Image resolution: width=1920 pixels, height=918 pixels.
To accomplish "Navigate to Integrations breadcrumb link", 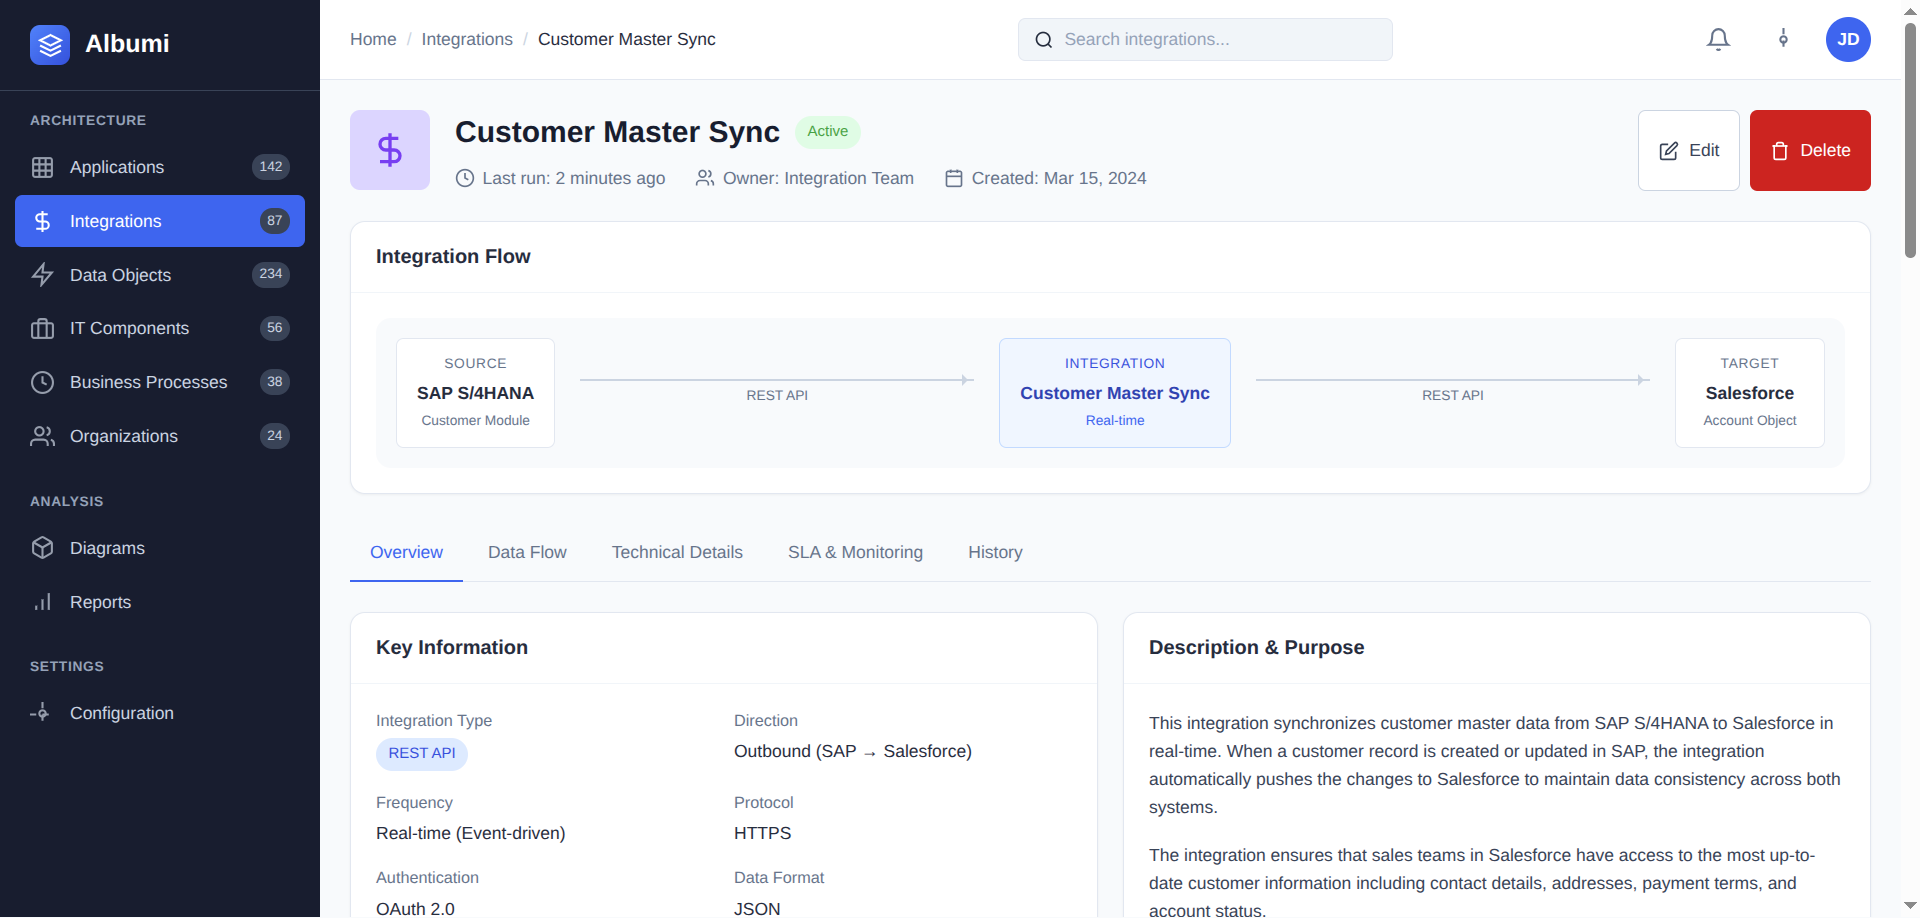I will [467, 39].
